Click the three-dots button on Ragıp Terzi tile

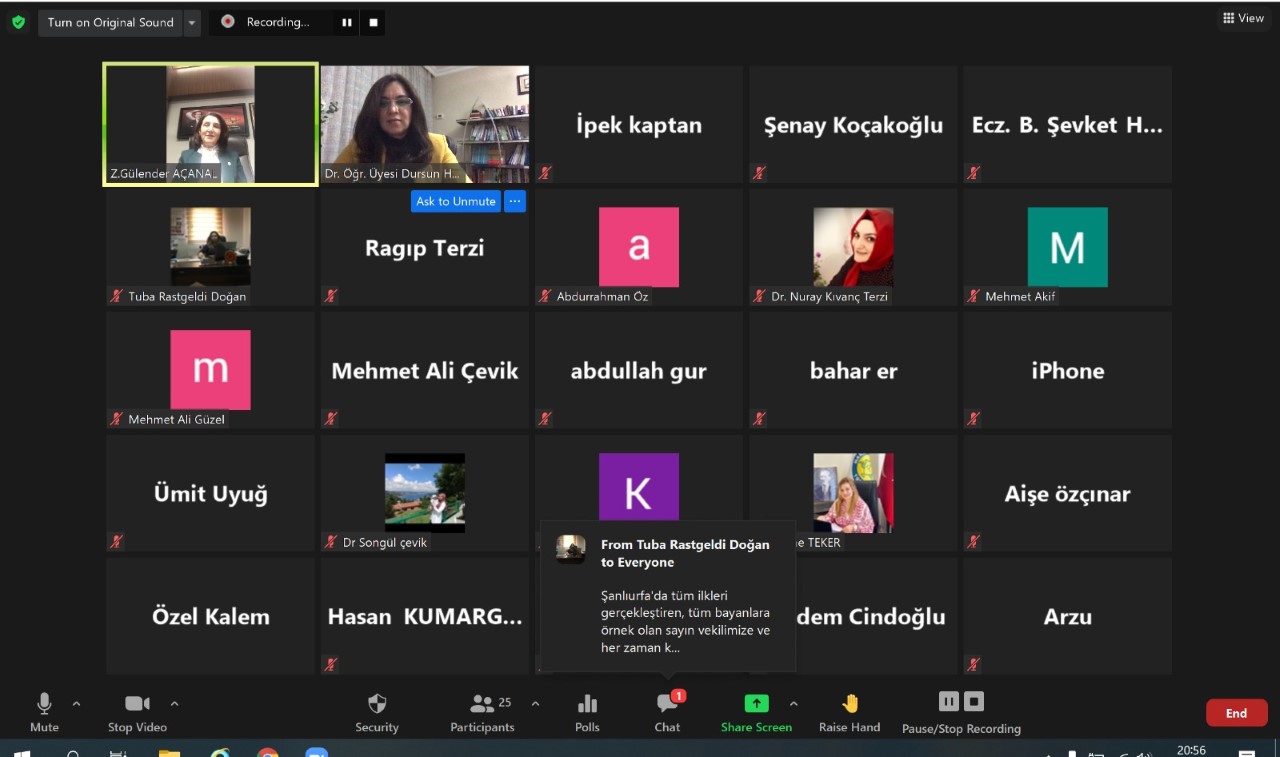click(x=514, y=201)
